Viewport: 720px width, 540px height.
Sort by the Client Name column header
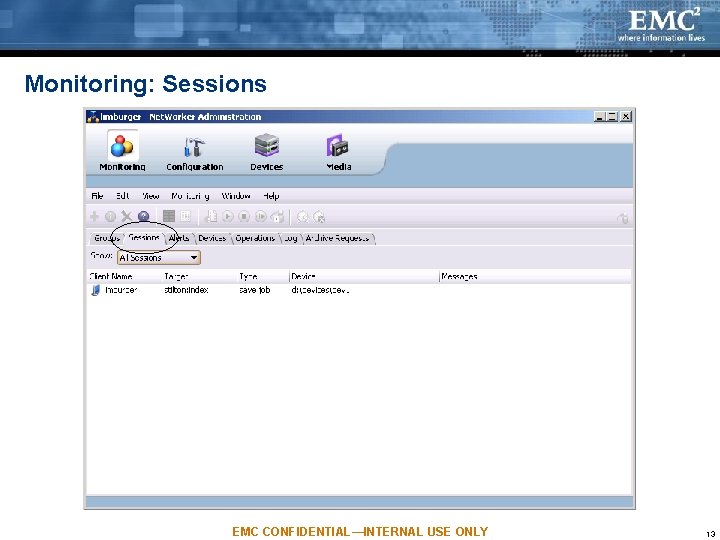pyautogui.click(x=124, y=276)
